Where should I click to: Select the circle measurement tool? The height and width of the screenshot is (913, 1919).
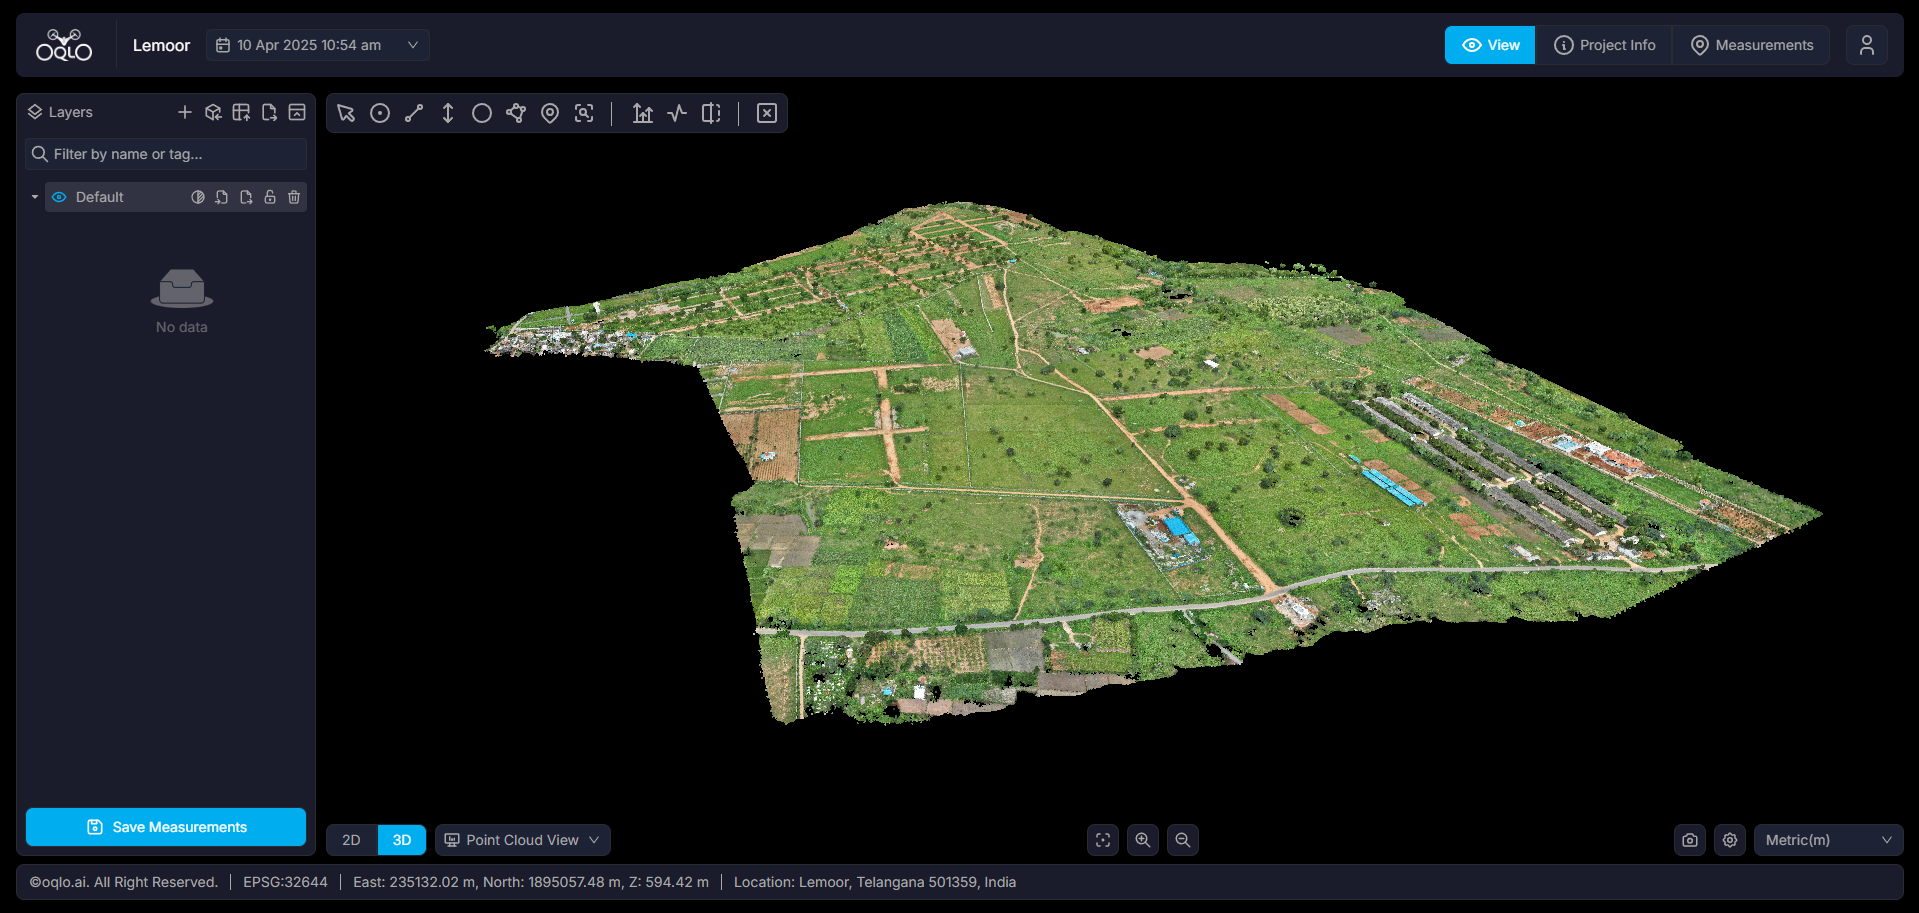482,113
